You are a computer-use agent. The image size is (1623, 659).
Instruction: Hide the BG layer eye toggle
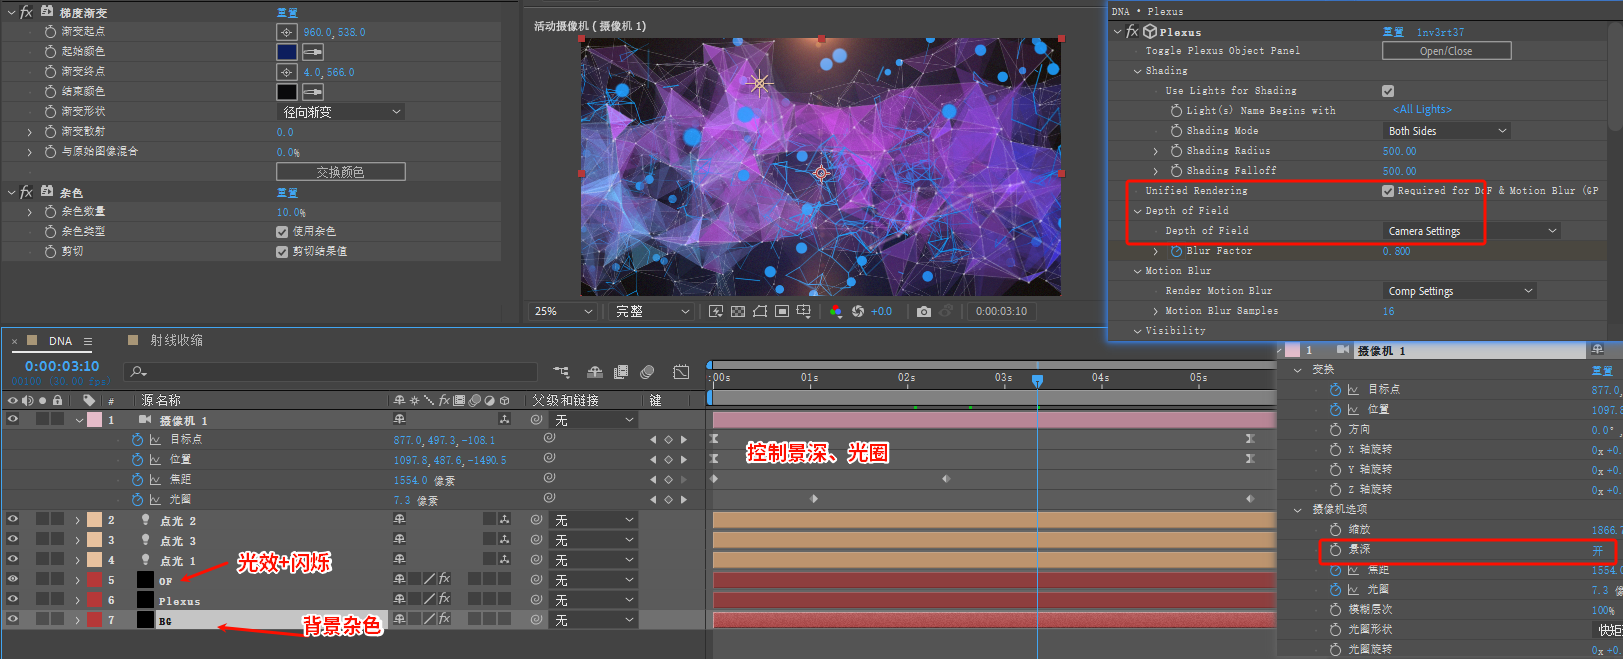(x=13, y=619)
